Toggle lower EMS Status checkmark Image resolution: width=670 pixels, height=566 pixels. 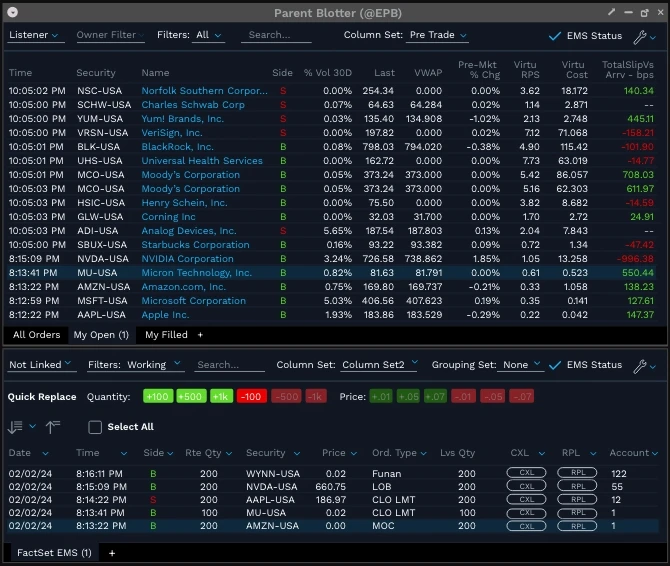click(555, 365)
